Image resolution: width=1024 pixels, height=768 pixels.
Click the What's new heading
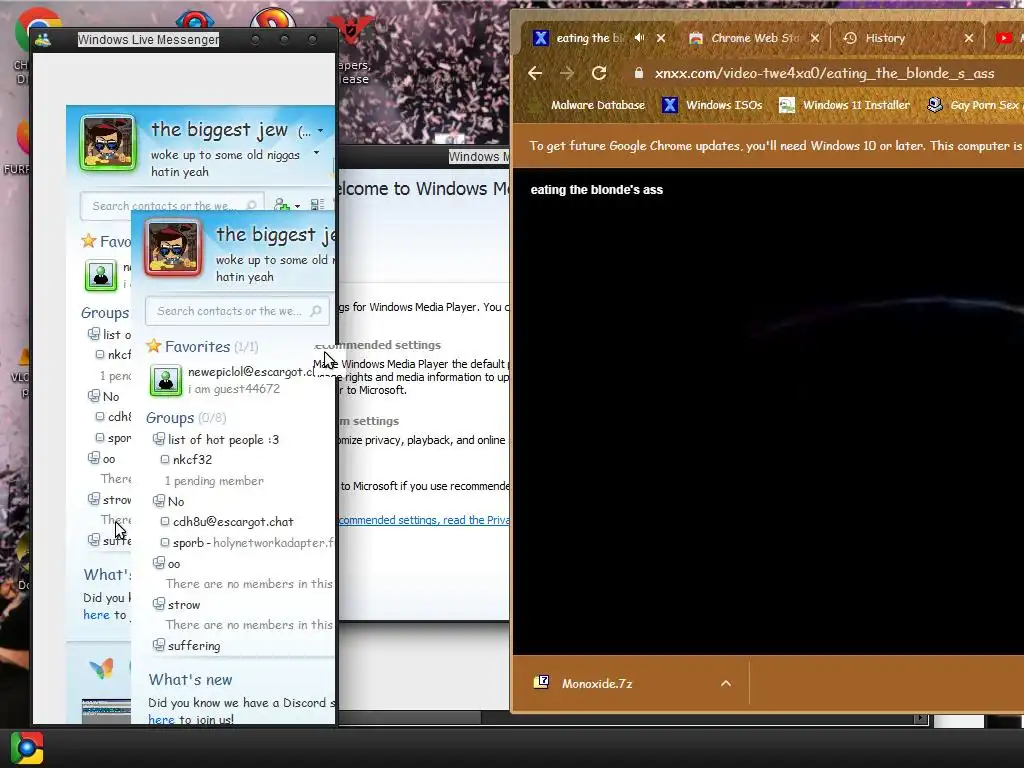pos(190,680)
